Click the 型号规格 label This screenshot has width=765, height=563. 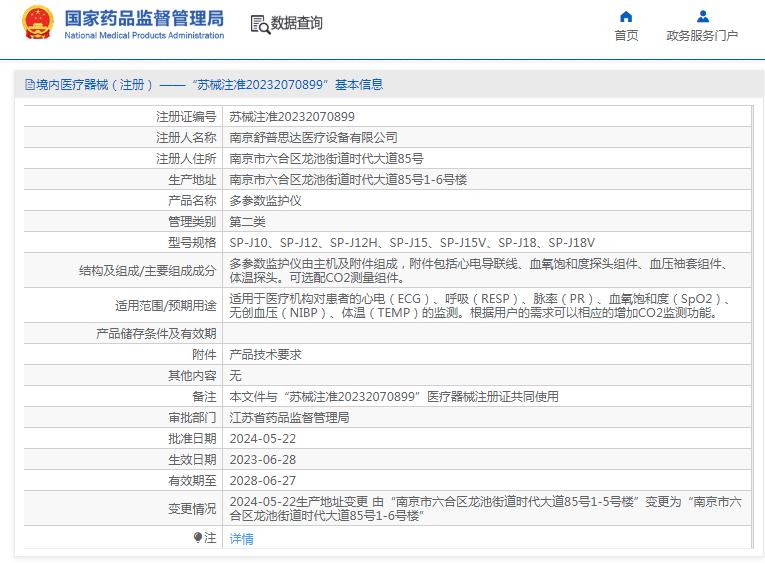(192, 242)
